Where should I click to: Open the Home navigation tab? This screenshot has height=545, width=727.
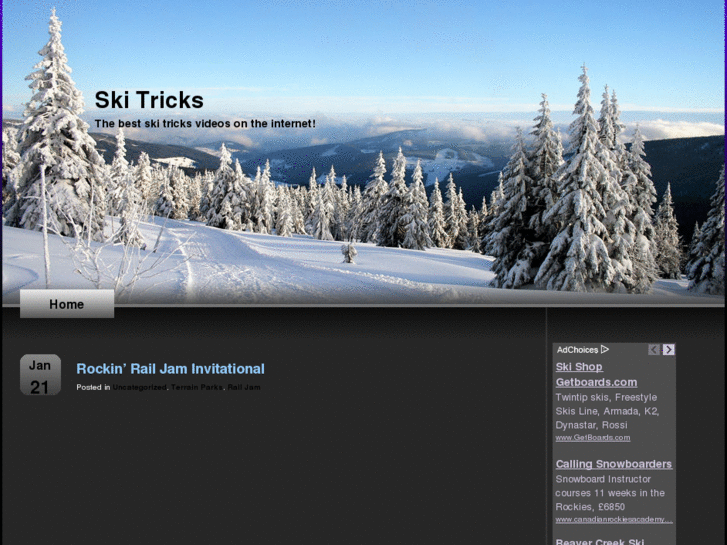tap(67, 304)
